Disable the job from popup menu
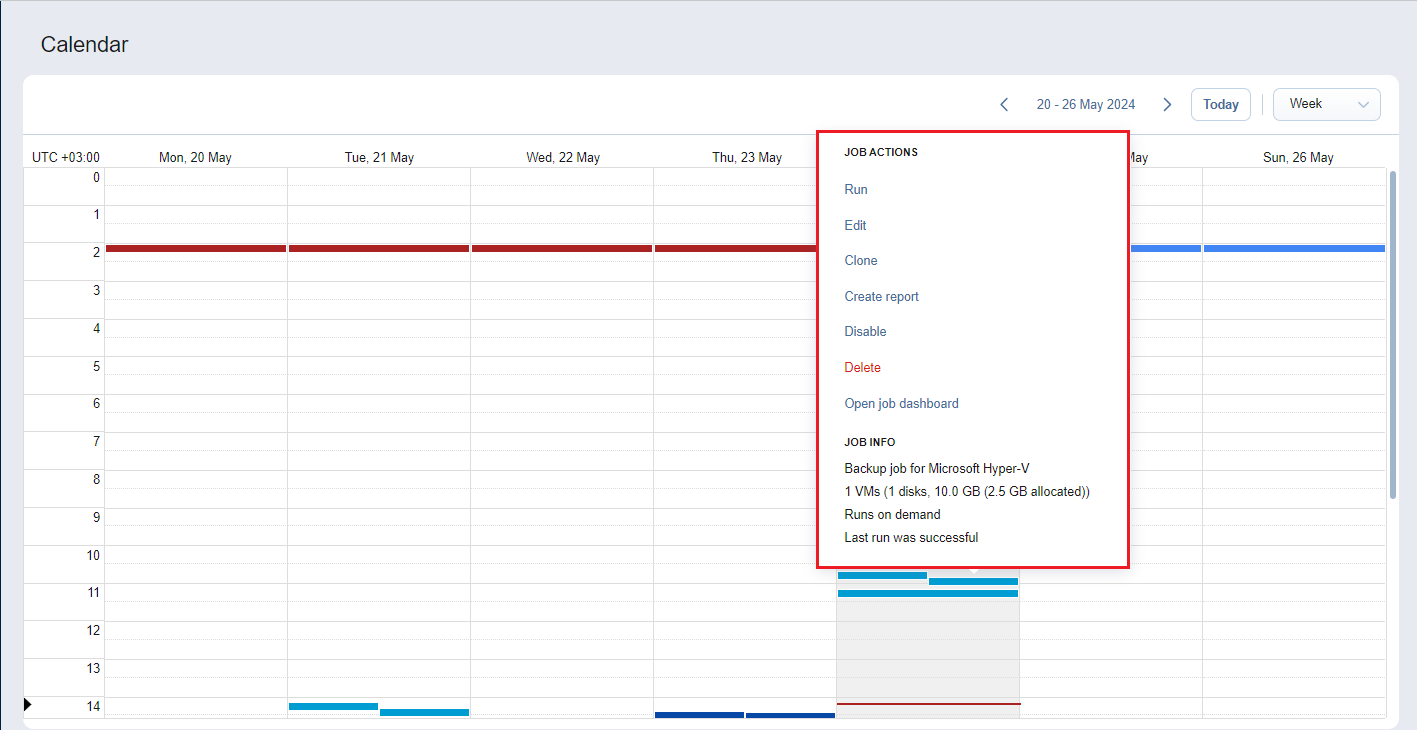The width and height of the screenshot is (1417, 730). [865, 332]
